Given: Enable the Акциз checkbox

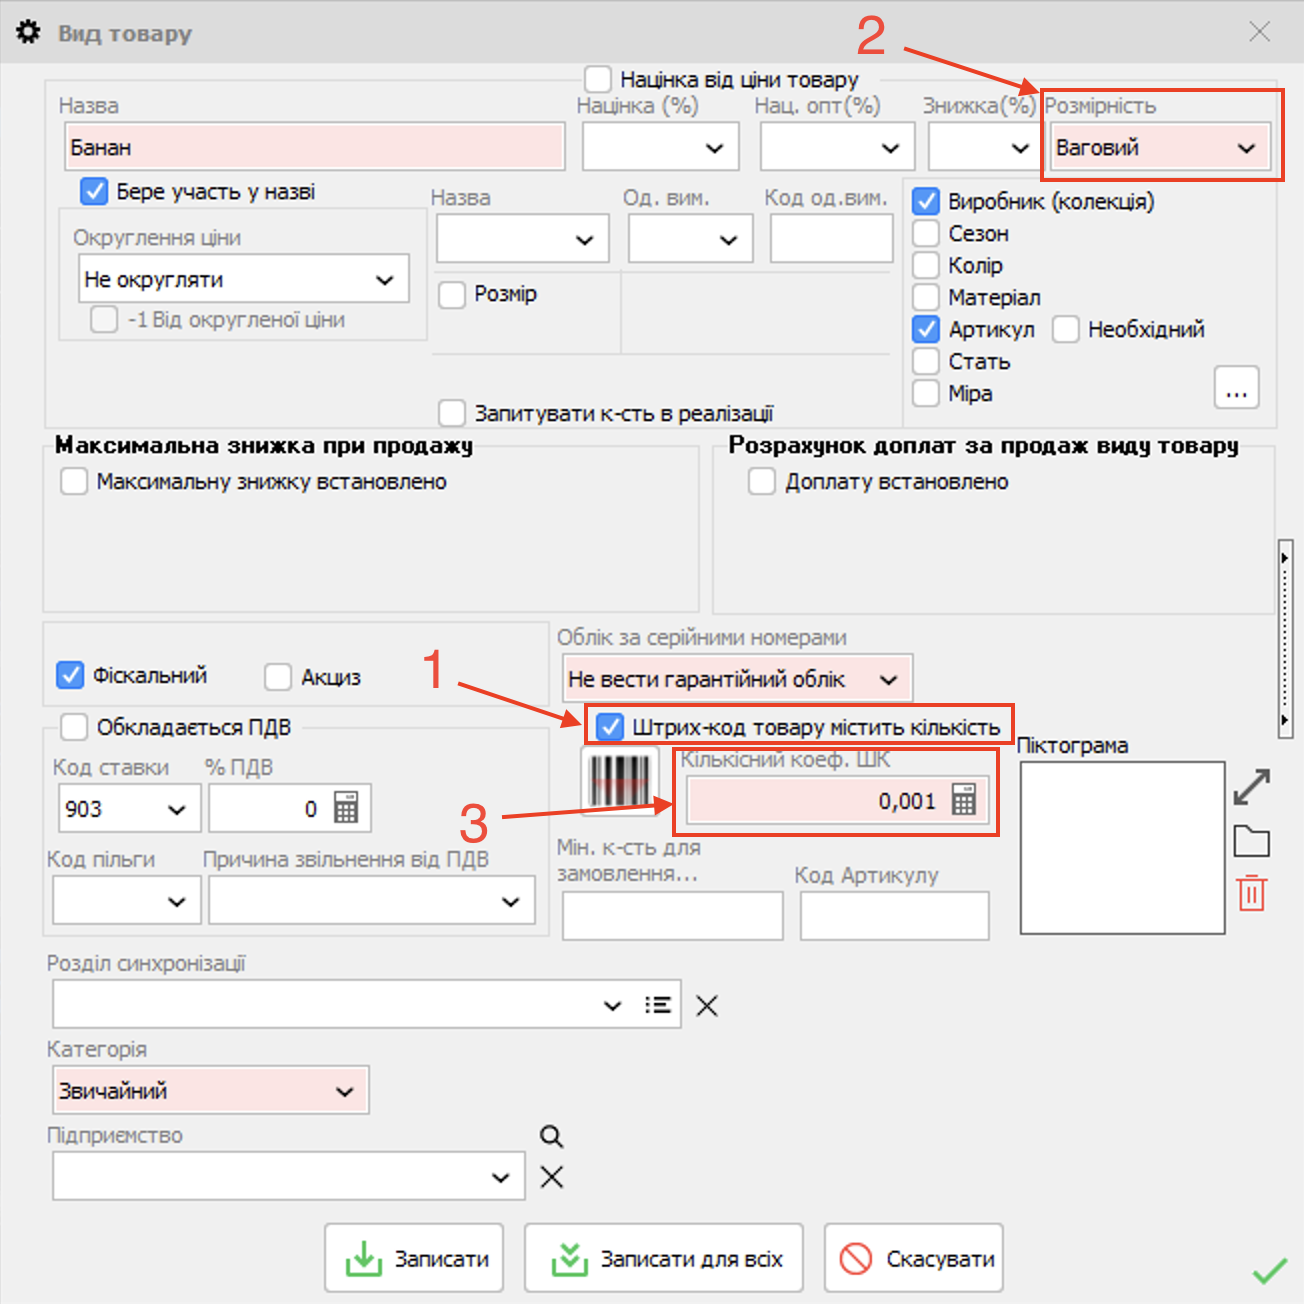Looking at the screenshot, I should [x=278, y=677].
